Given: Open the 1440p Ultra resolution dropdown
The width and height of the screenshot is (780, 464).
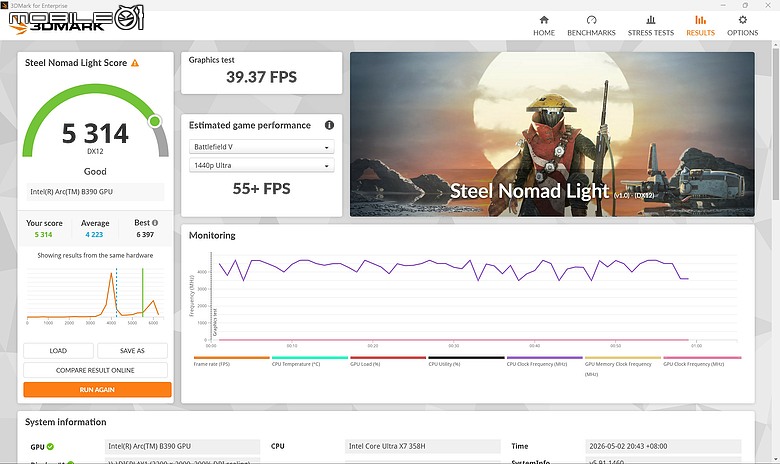Looking at the screenshot, I should coord(261,165).
